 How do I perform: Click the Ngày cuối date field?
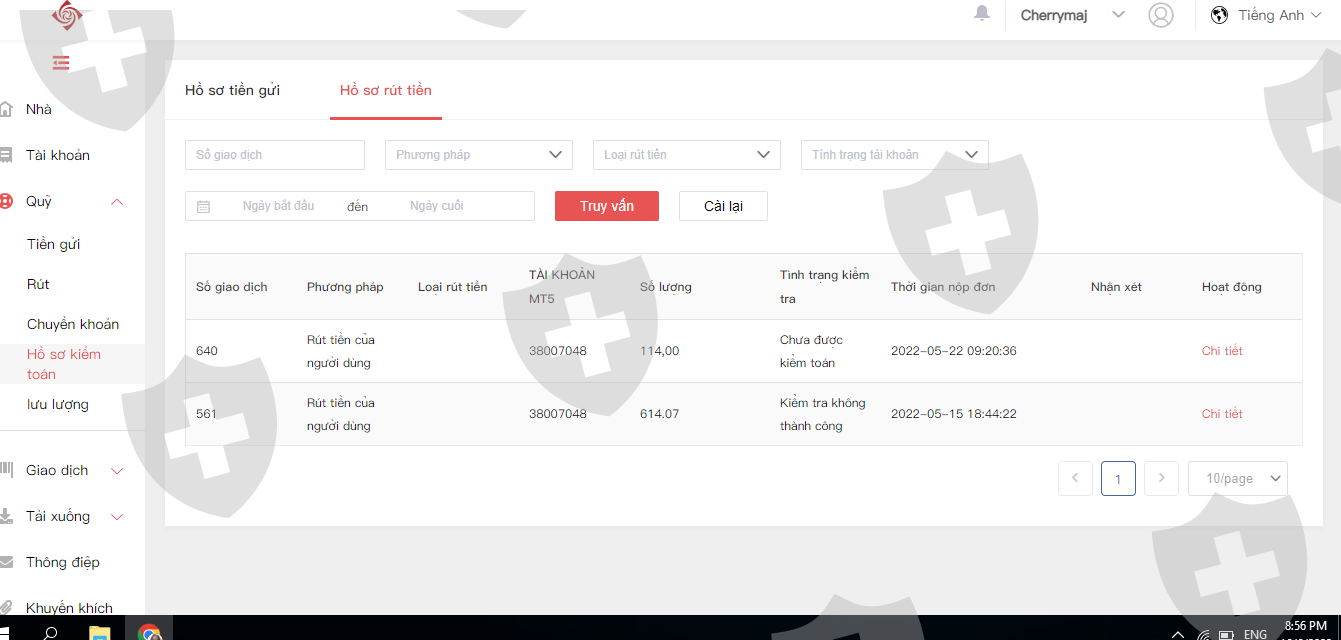(437, 206)
